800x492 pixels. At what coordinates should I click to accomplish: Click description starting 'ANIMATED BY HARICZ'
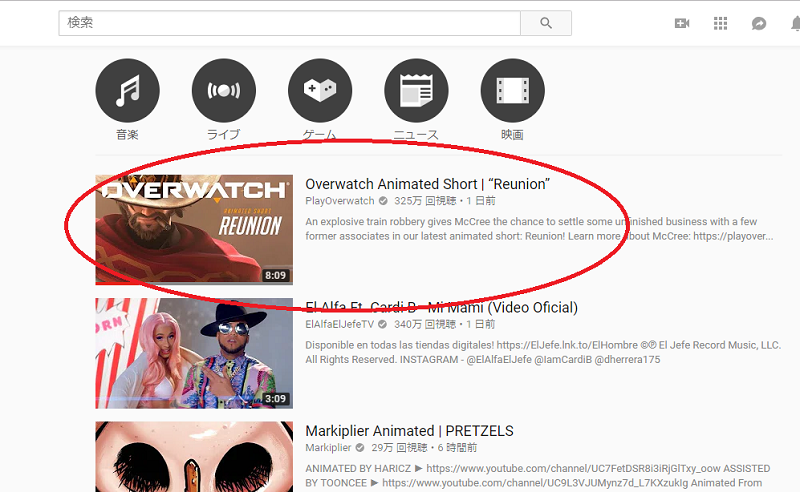pos(538,476)
